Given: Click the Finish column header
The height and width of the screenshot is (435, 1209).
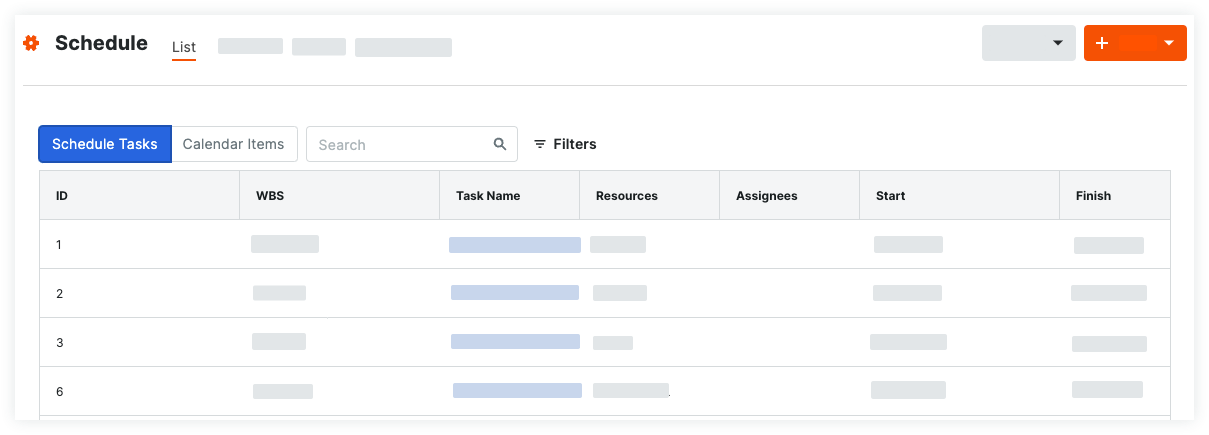Looking at the screenshot, I should coord(1093,196).
